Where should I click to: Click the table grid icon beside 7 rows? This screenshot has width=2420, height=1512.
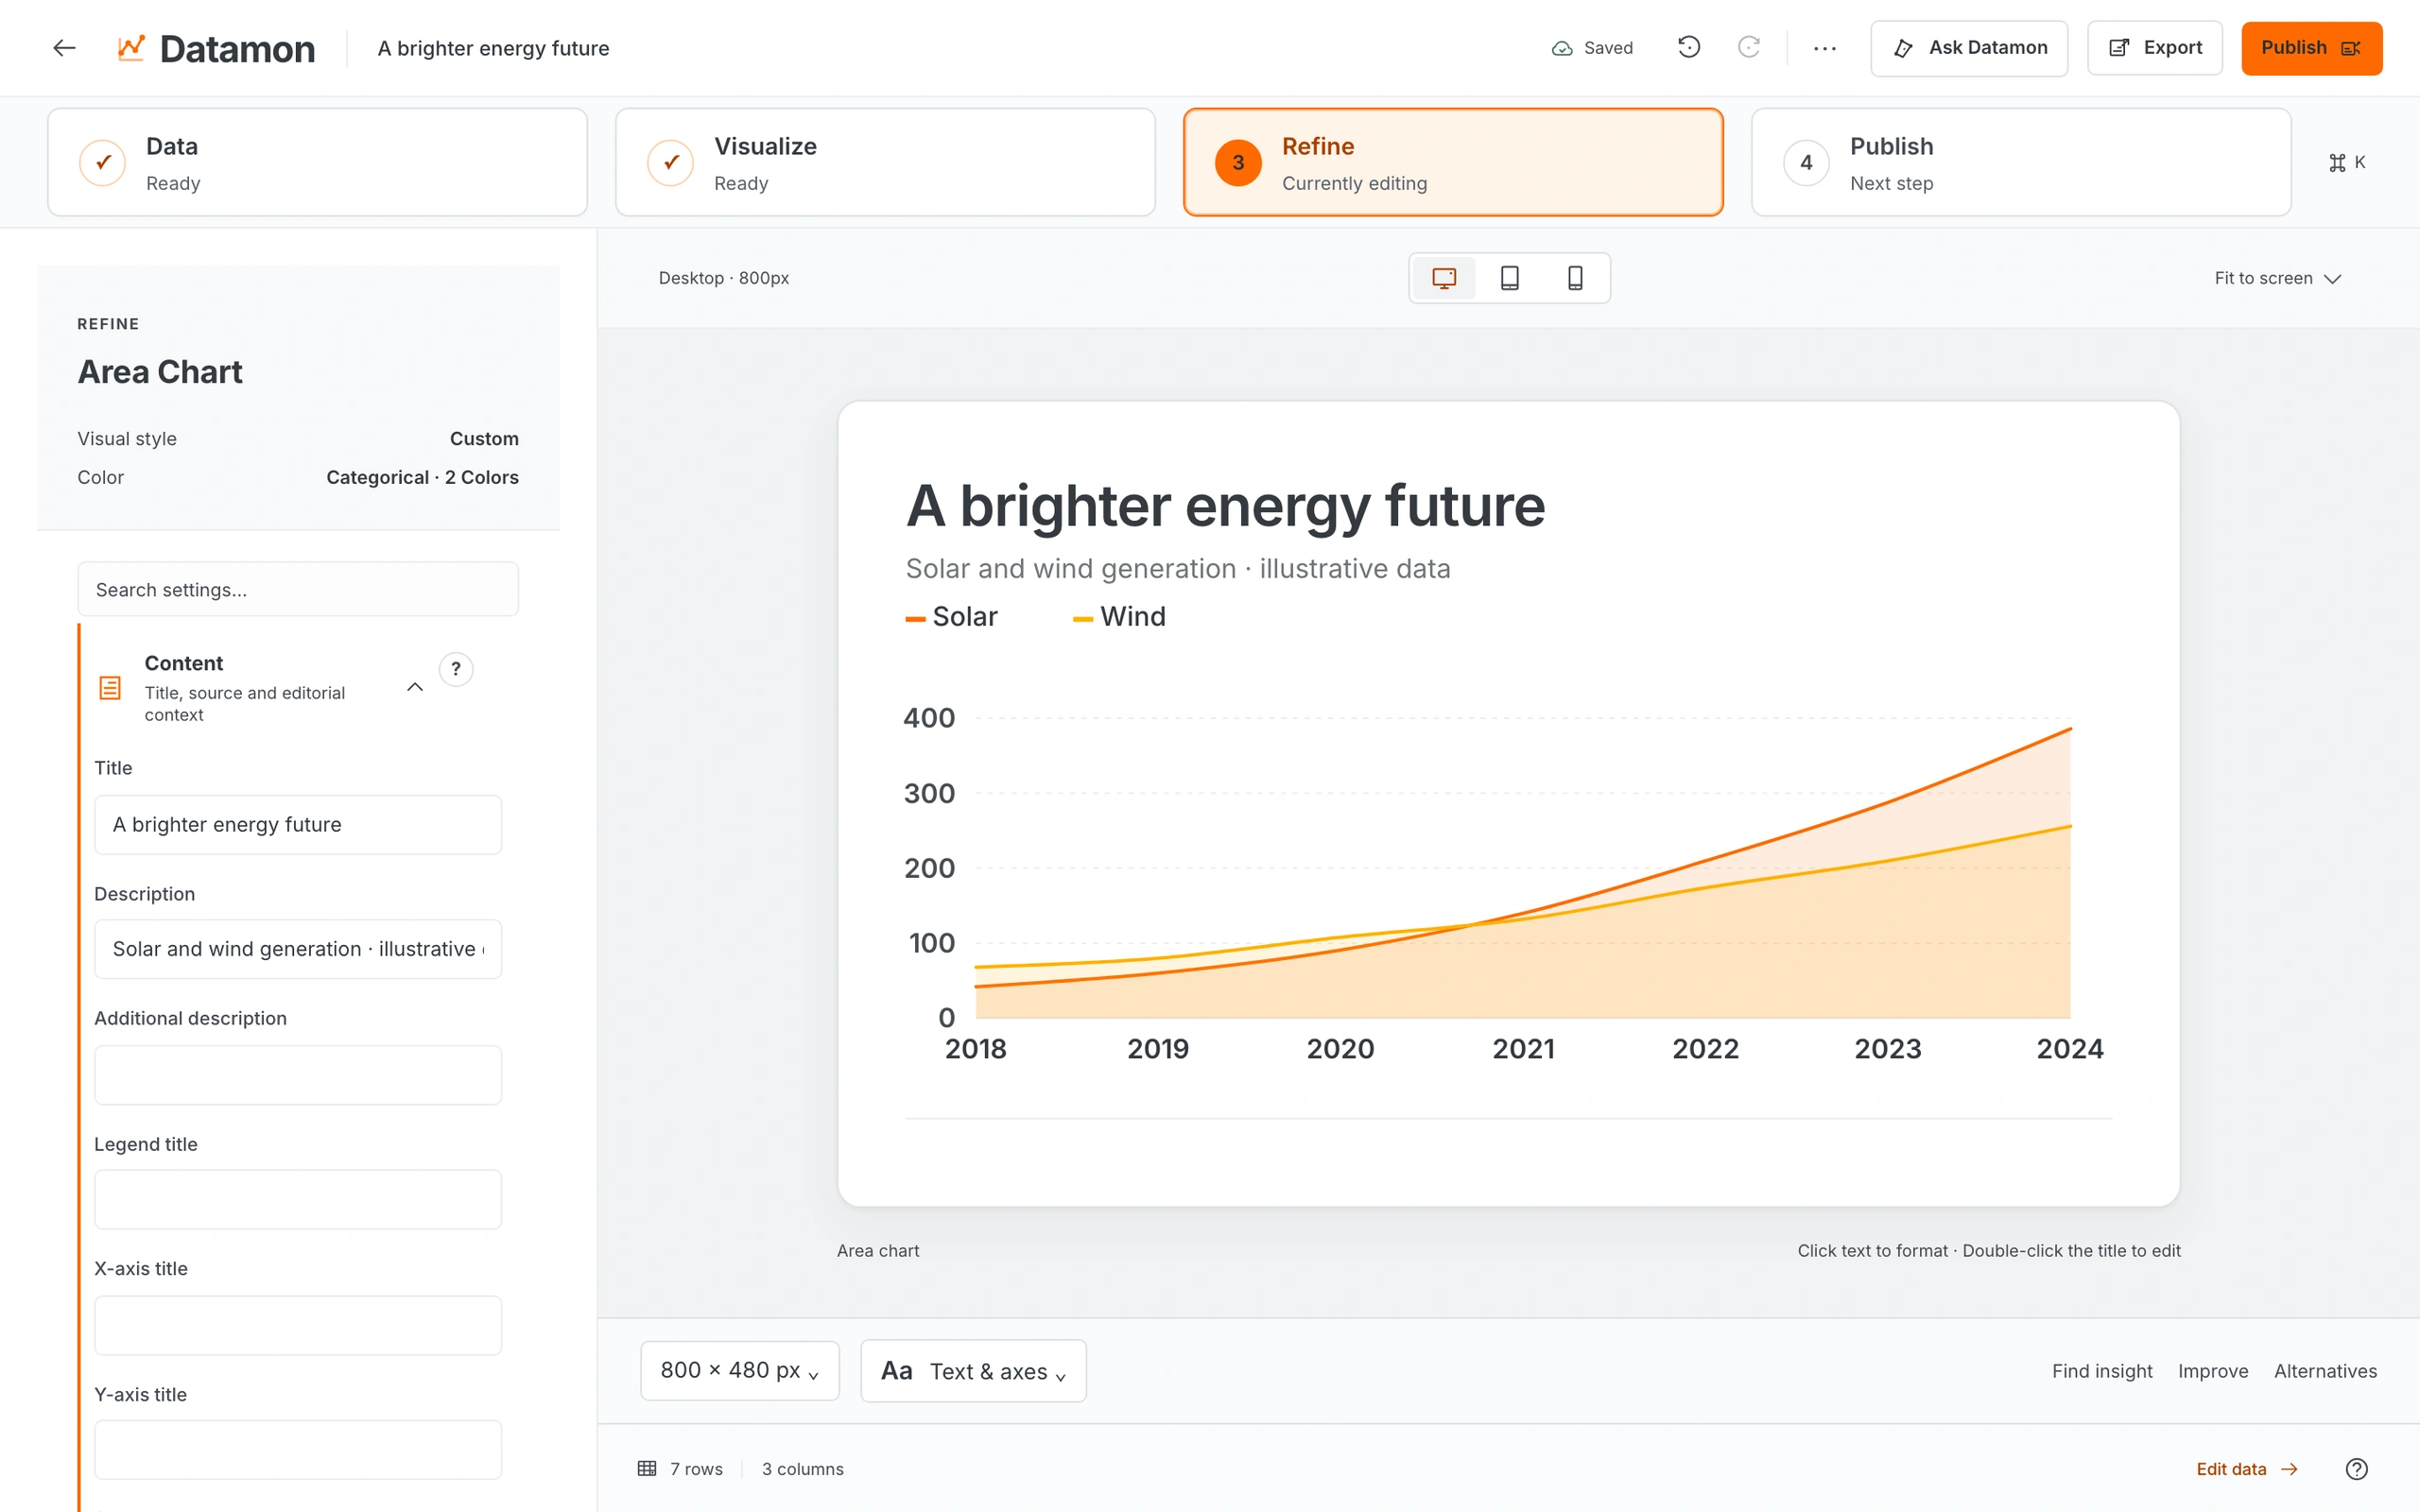tap(647, 1468)
